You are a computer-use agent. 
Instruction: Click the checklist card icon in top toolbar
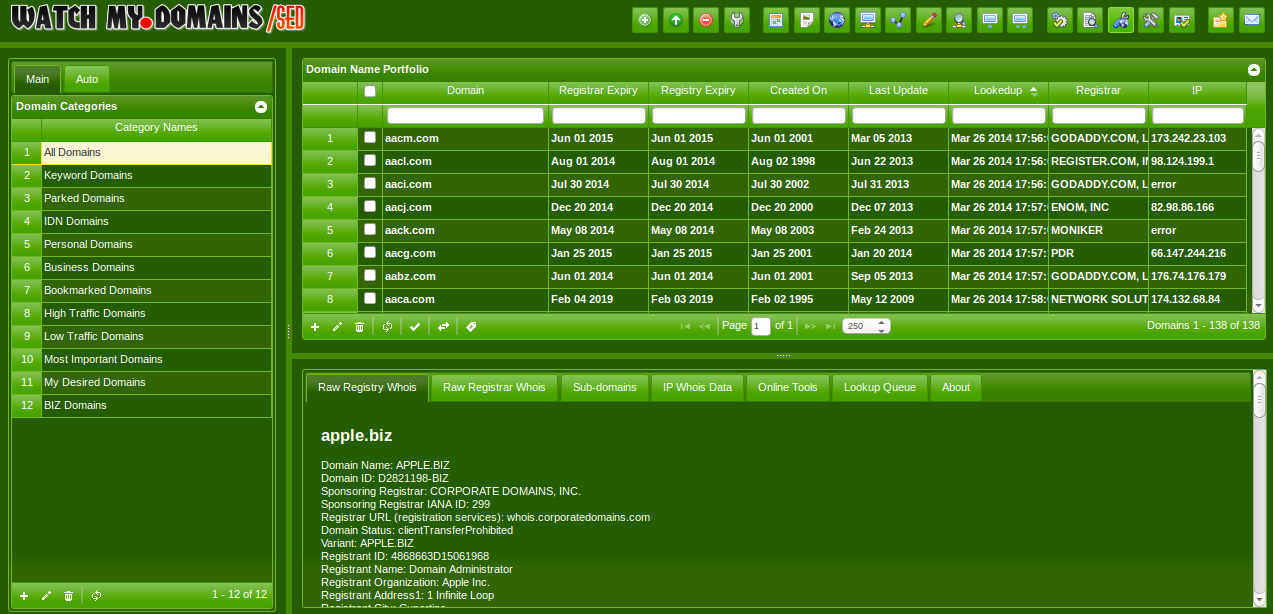pyautogui.click(x=1182, y=20)
